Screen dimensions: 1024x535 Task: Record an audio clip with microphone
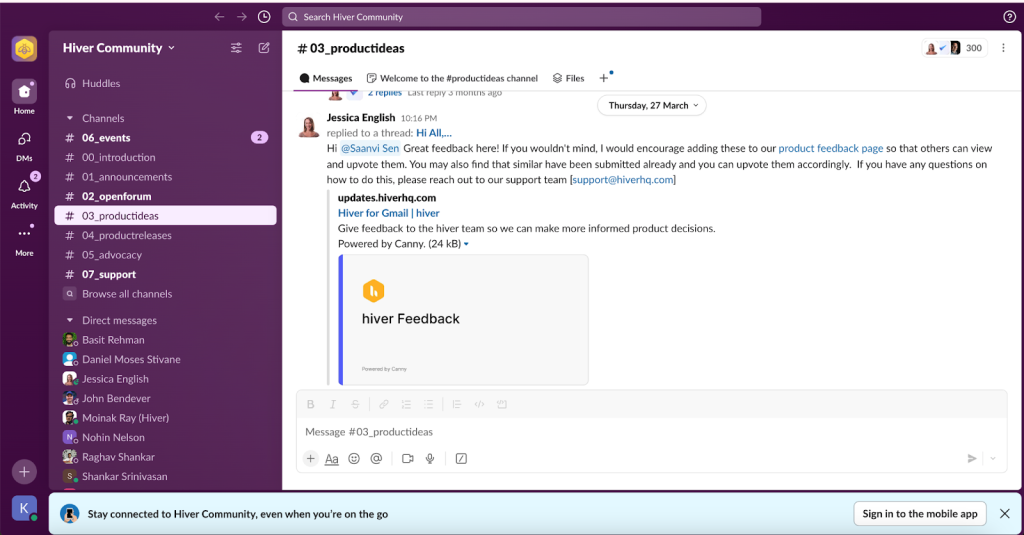pos(430,459)
